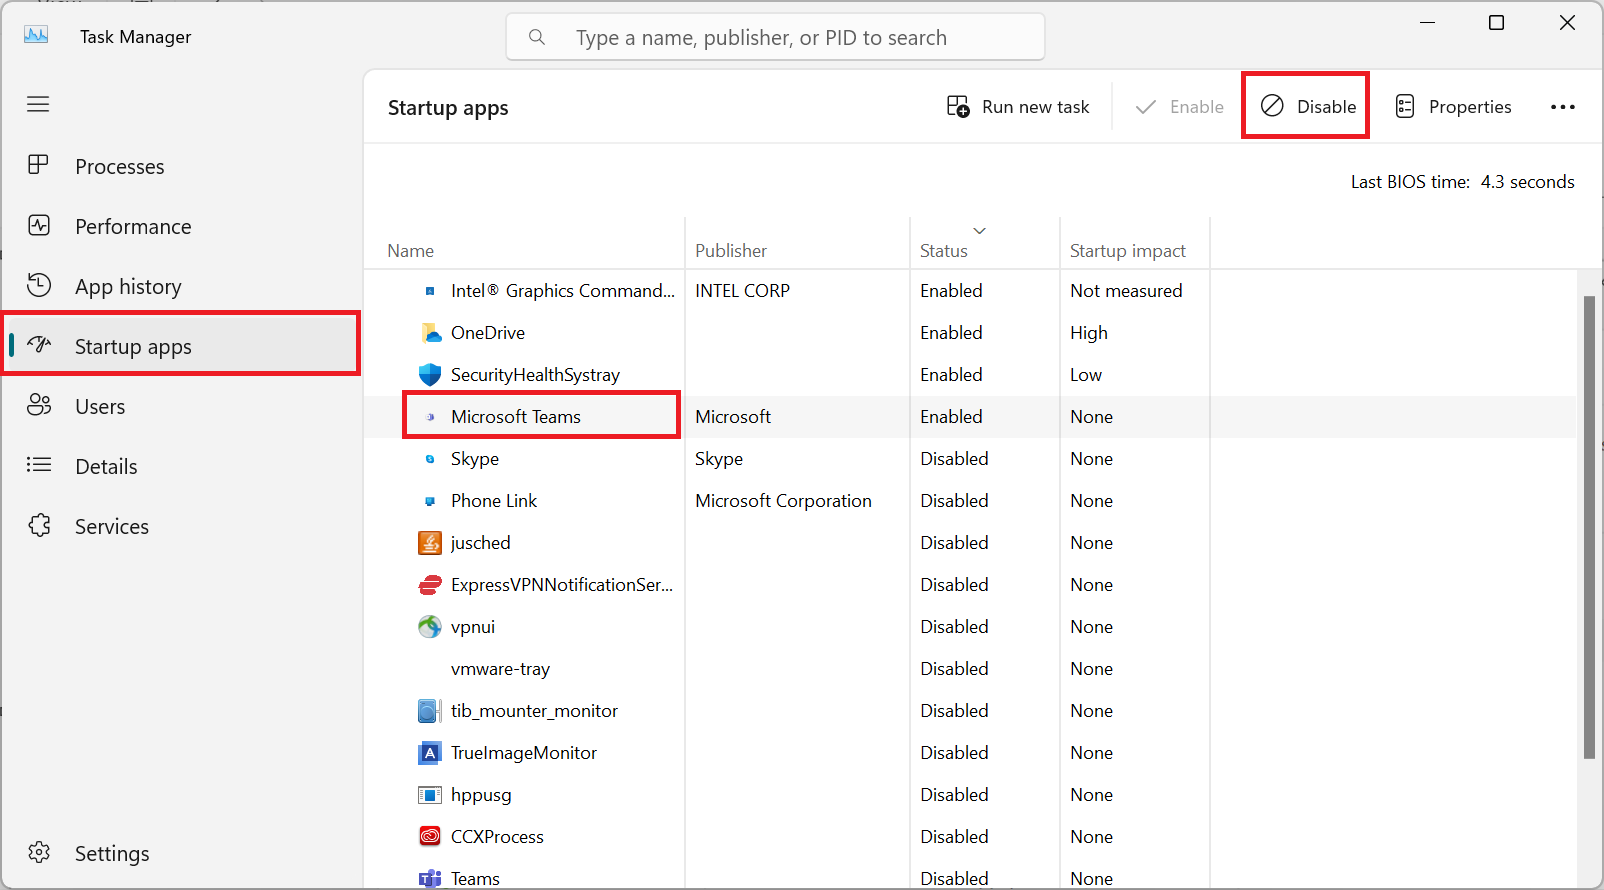
Task: Open the App history clock icon
Action: click(x=39, y=285)
